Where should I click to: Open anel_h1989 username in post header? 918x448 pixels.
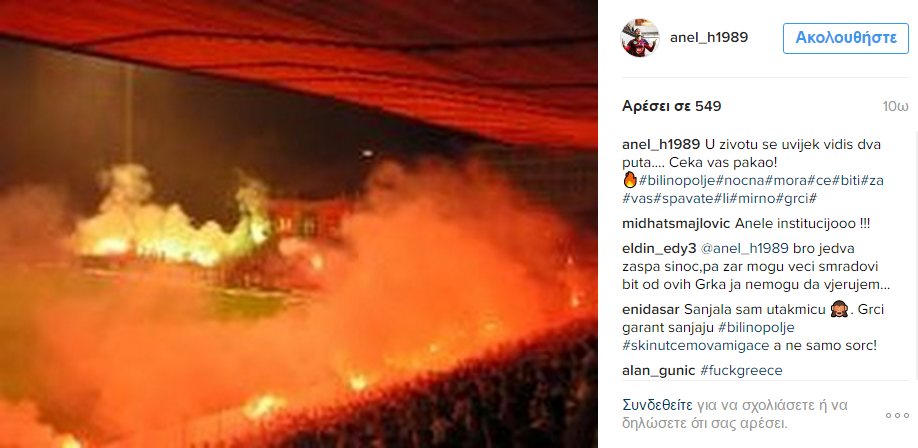(708, 37)
